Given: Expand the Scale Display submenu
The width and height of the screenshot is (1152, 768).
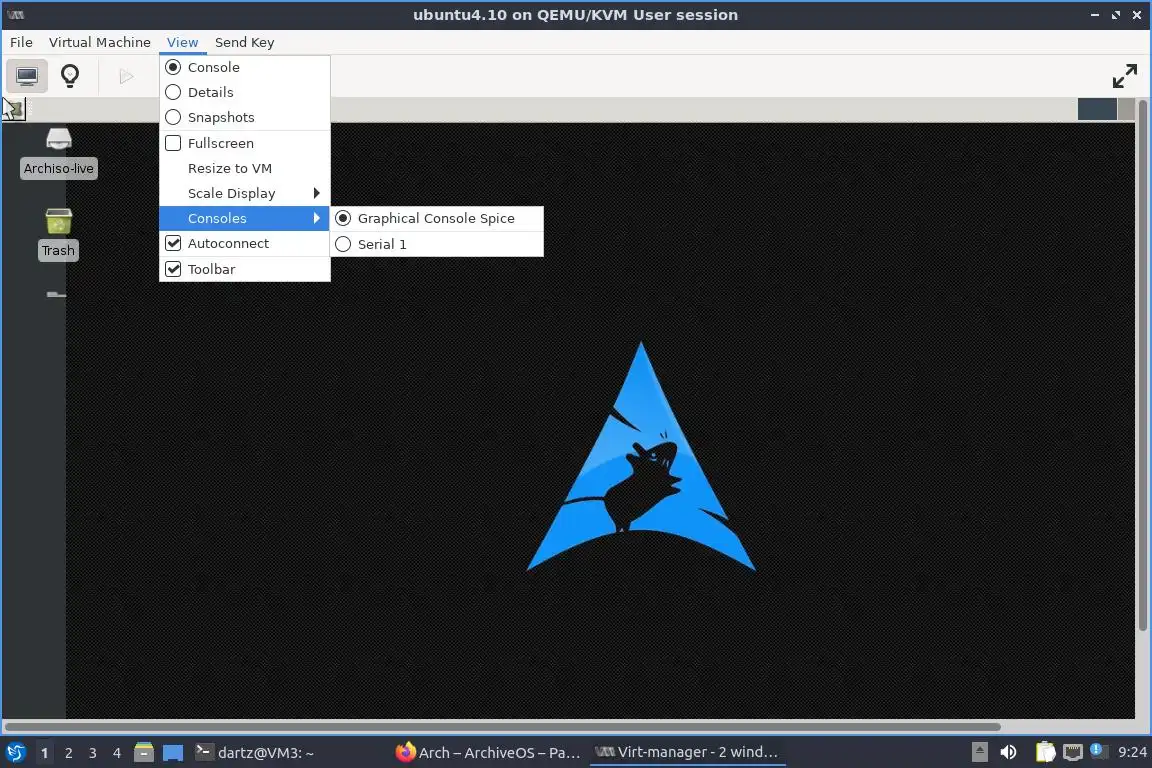Looking at the screenshot, I should tap(245, 193).
